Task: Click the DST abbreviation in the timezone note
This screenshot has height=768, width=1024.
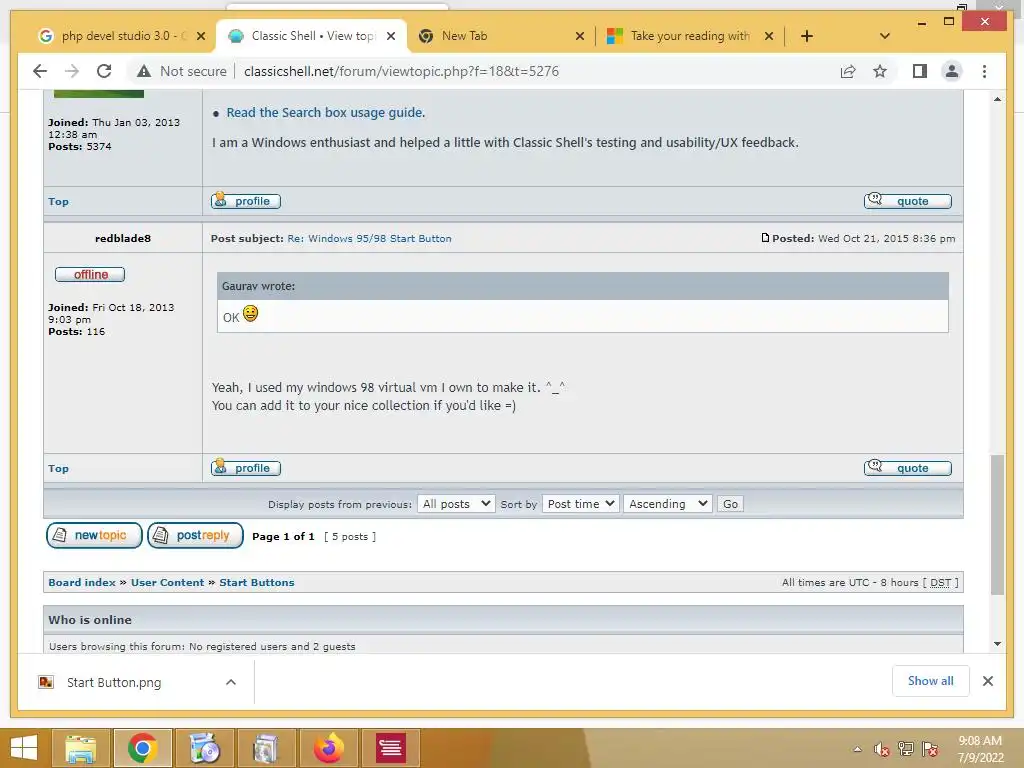Action: click(x=940, y=583)
